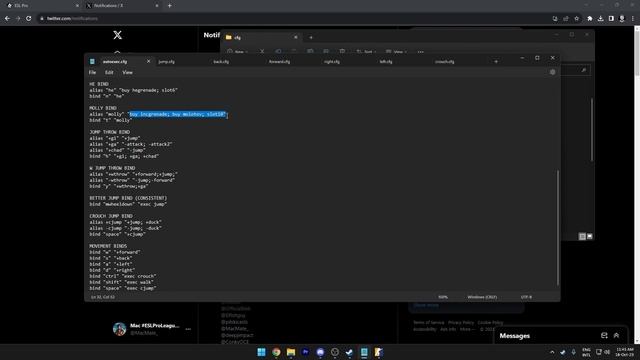Click the 'JUMP THROW BIND' heading line
The width and height of the screenshot is (640, 360).
point(110,132)
